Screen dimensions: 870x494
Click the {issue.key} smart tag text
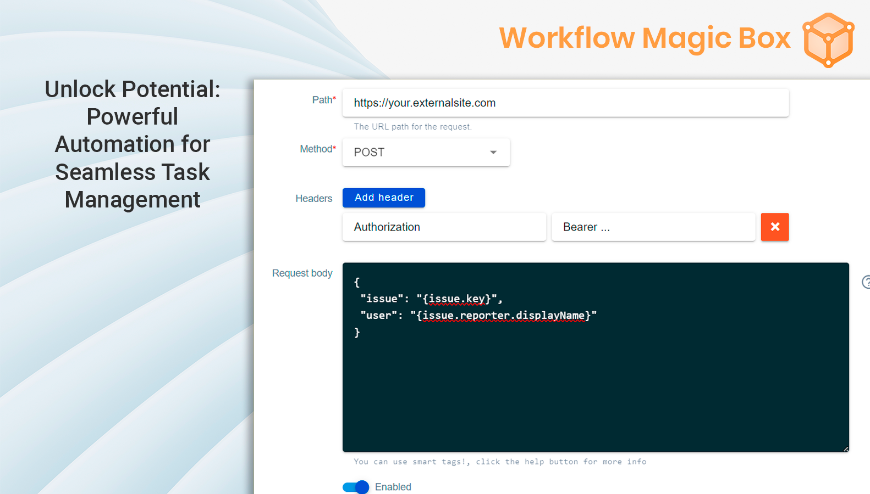tap(455, 299)
